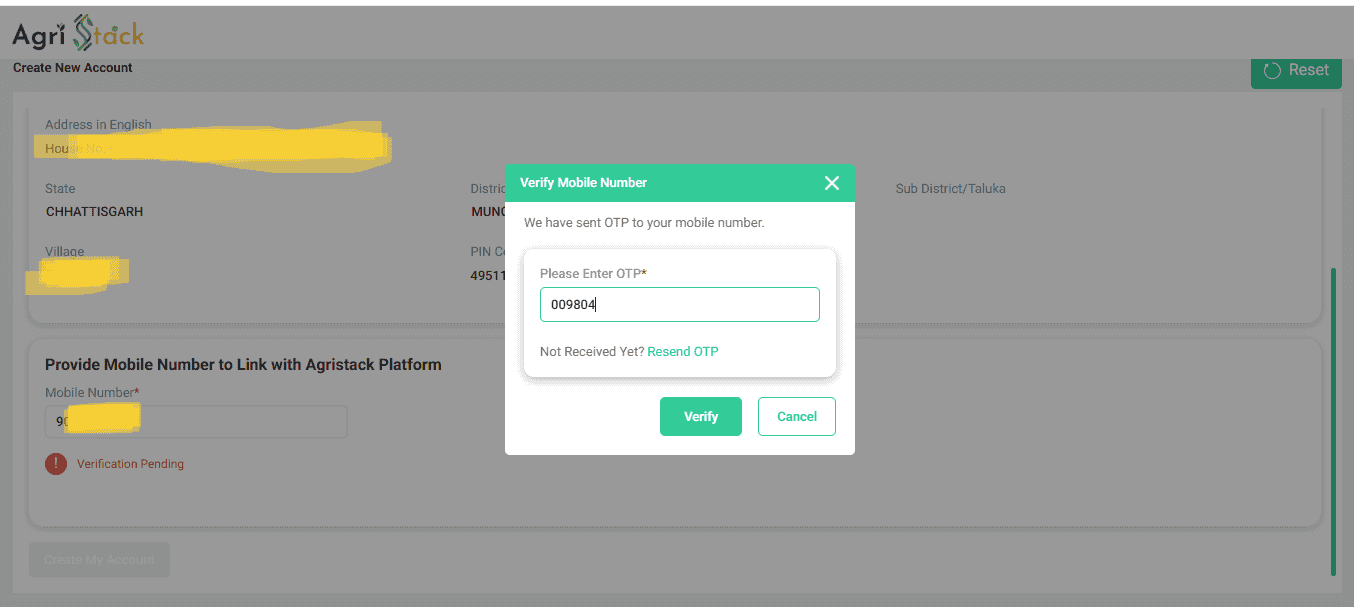Focus the Please Enter OTP field
1354x607 pixels.
coord(679,305)
